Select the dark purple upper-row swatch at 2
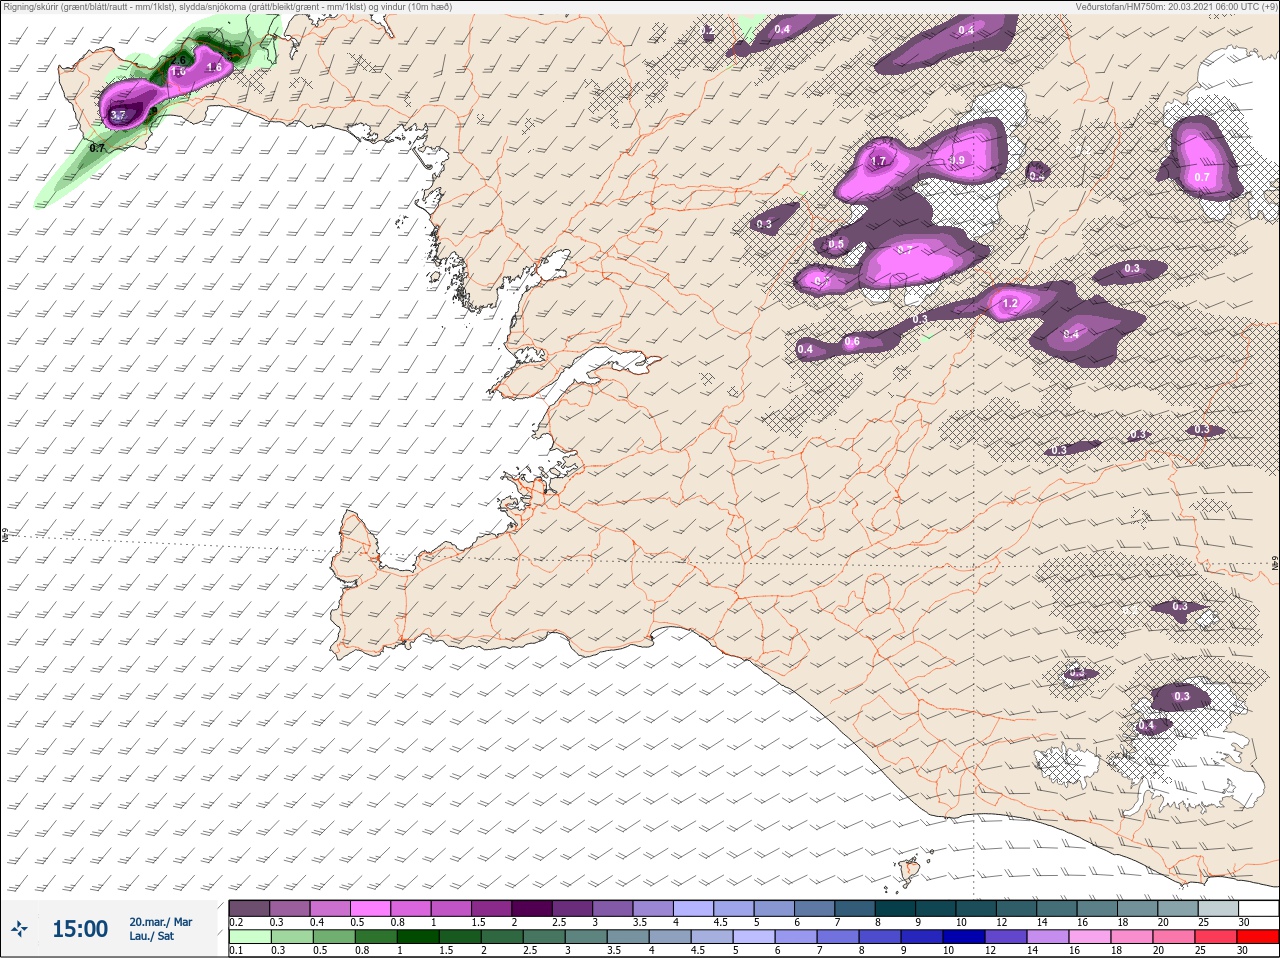1280x958 pixels. 532,908
